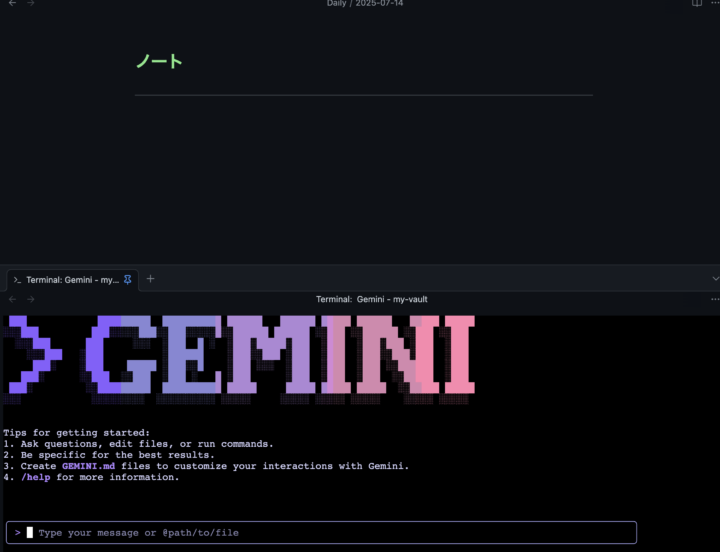The image size is (720, 552).
Task: Go forward in the note pane
Action: click(31, 3)
